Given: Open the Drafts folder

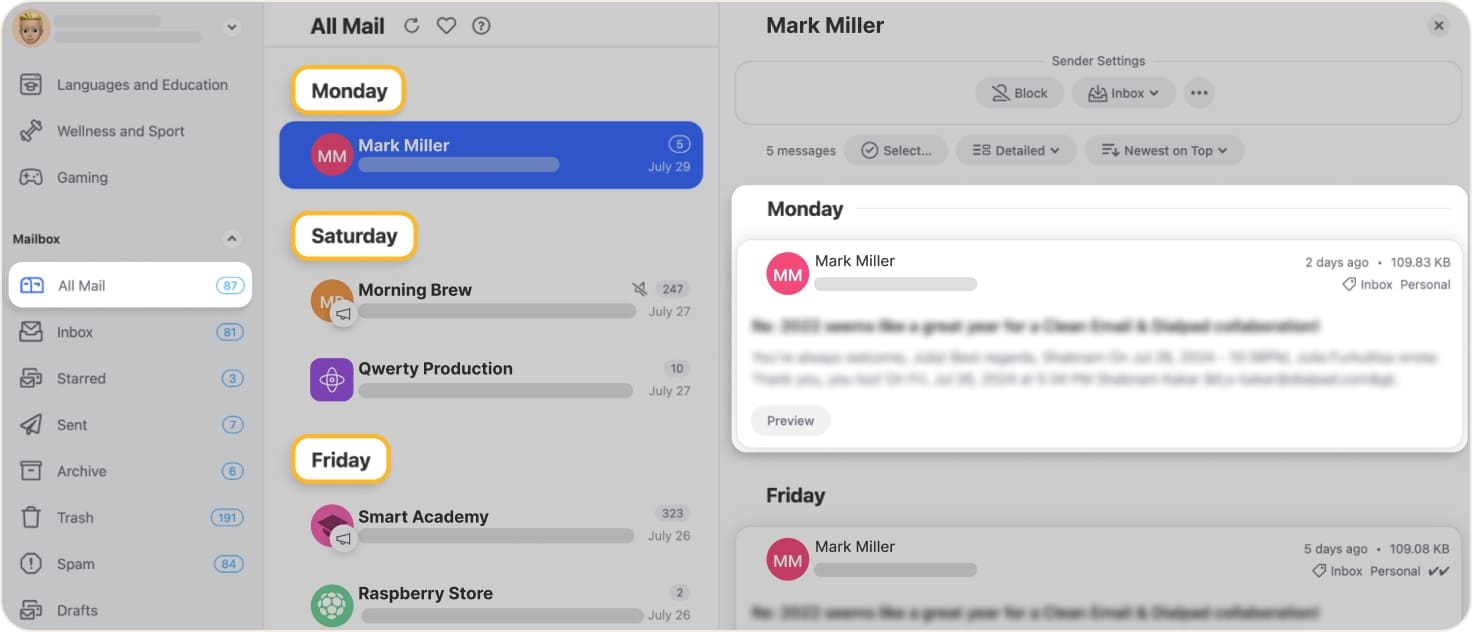Looking at the screenshot, I should [79, 610].
